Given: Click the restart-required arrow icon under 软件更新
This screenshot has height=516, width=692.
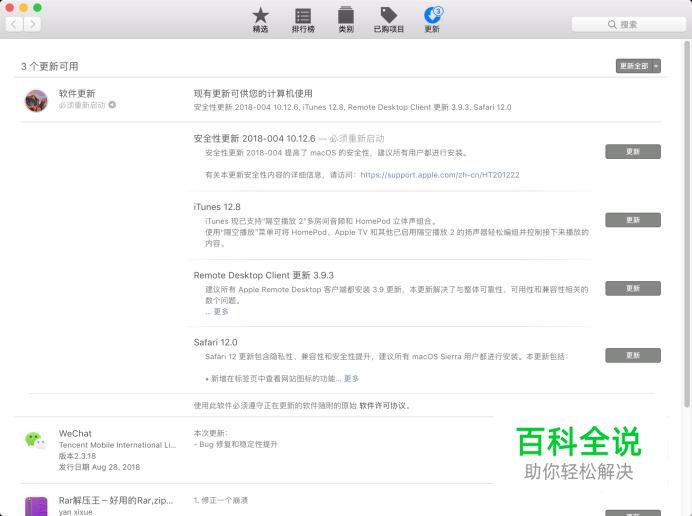Looking at the screenshot, I should [112, 105].
